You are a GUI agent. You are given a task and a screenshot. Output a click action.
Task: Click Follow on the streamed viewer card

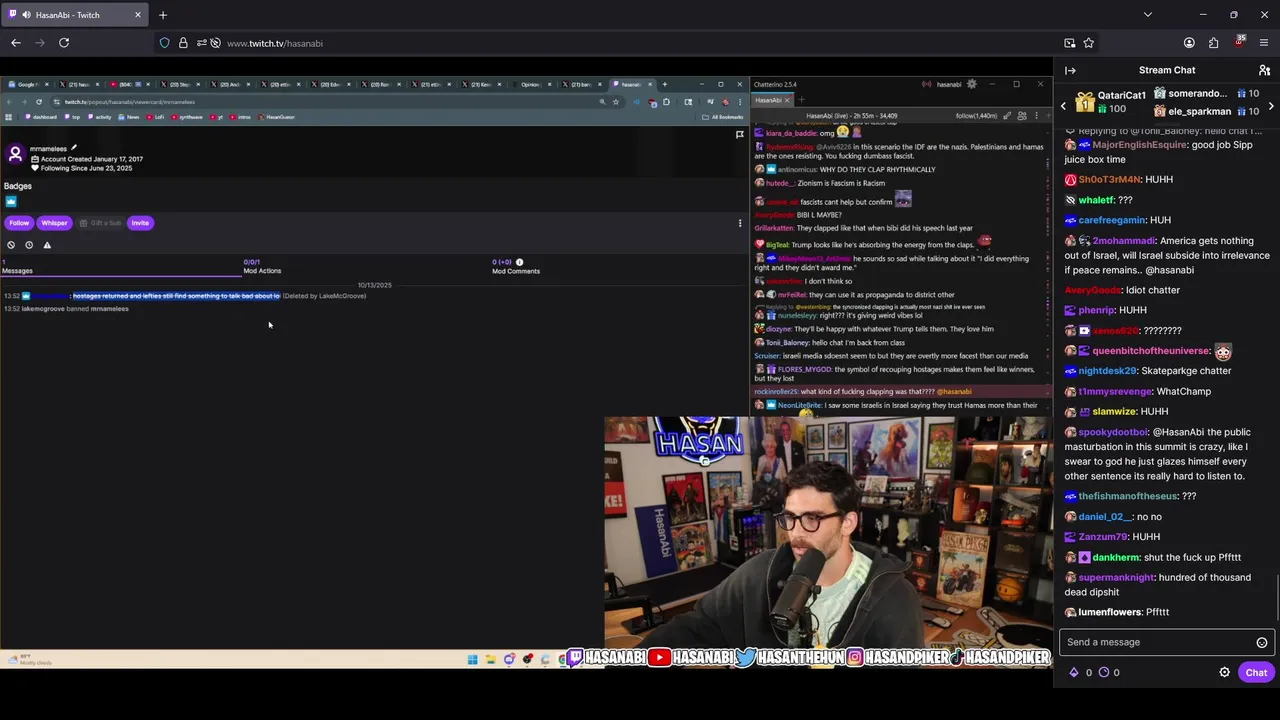(19, 223)
